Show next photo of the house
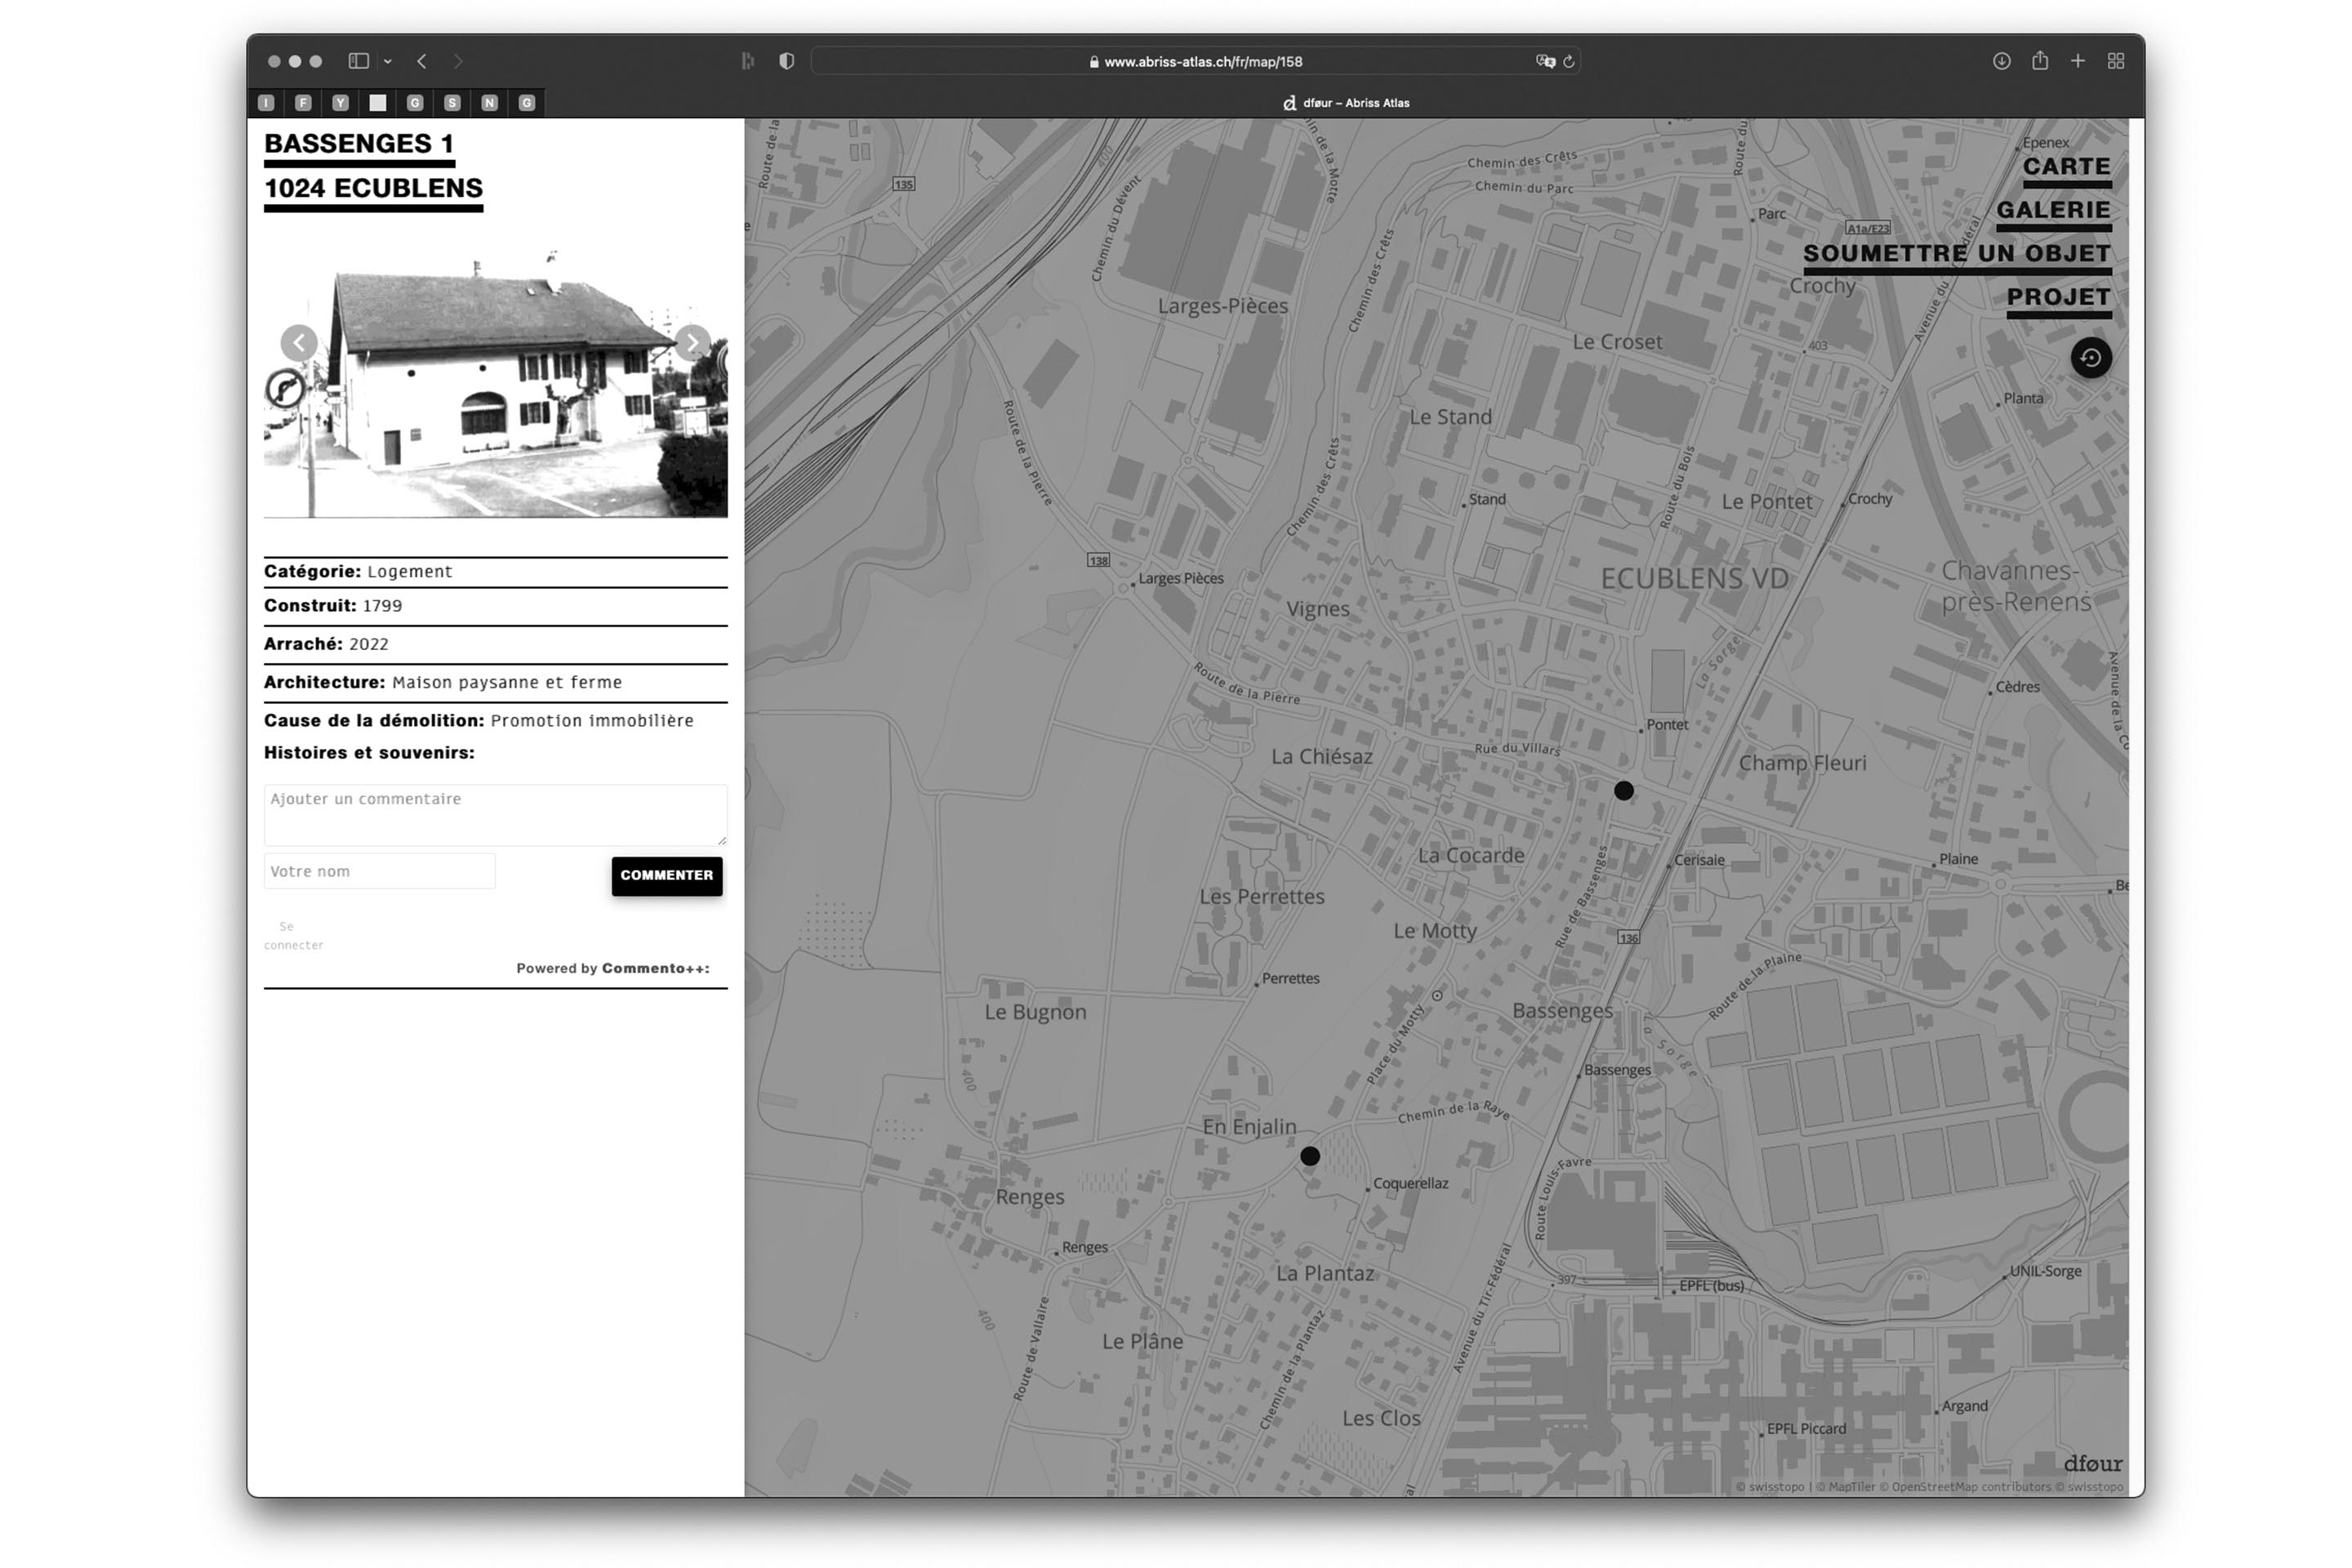2352x1568 pixels. click(x=692, y=343)
